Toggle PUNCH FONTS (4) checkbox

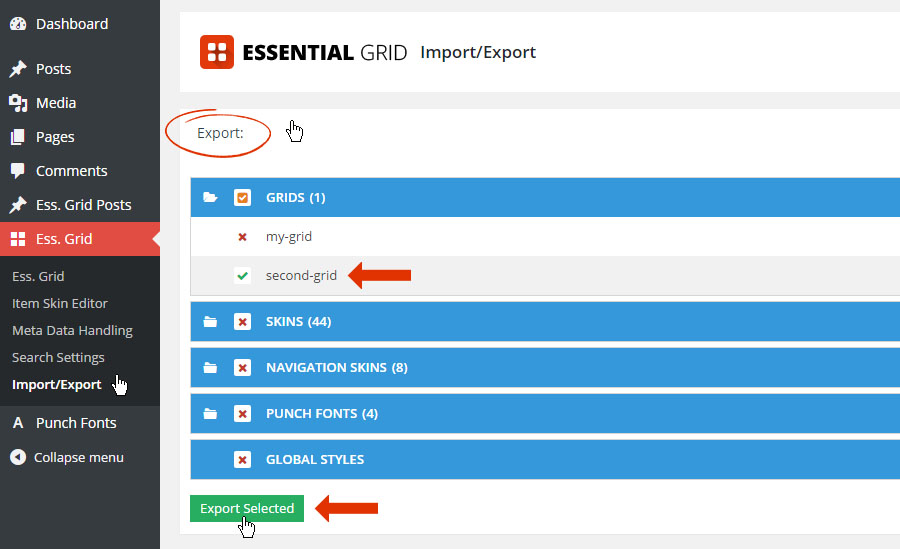click(242, 413)
